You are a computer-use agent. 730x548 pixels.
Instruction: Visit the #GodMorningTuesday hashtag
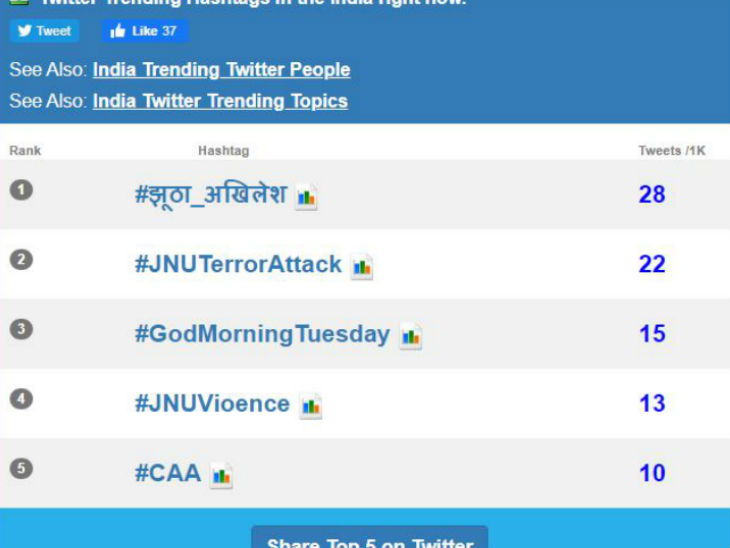coord(262,334)
